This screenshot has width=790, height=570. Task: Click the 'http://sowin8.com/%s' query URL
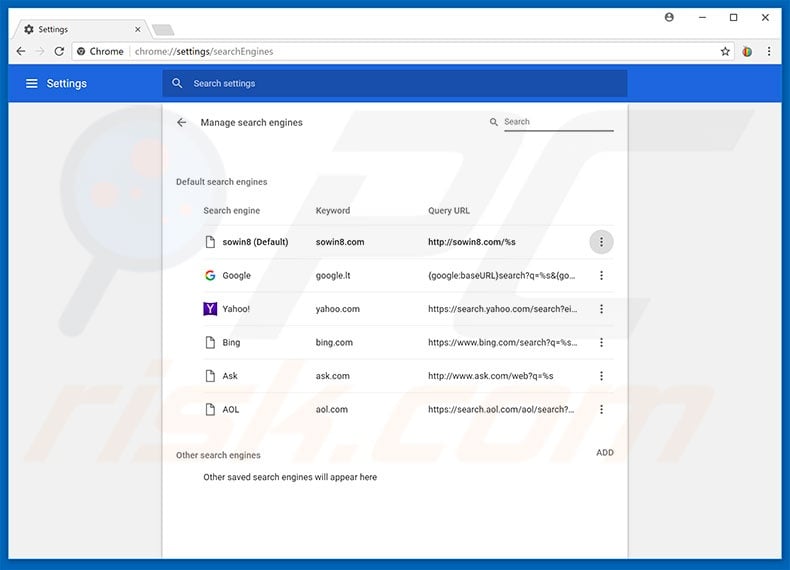pyautogui.click(x=472, y=242)
